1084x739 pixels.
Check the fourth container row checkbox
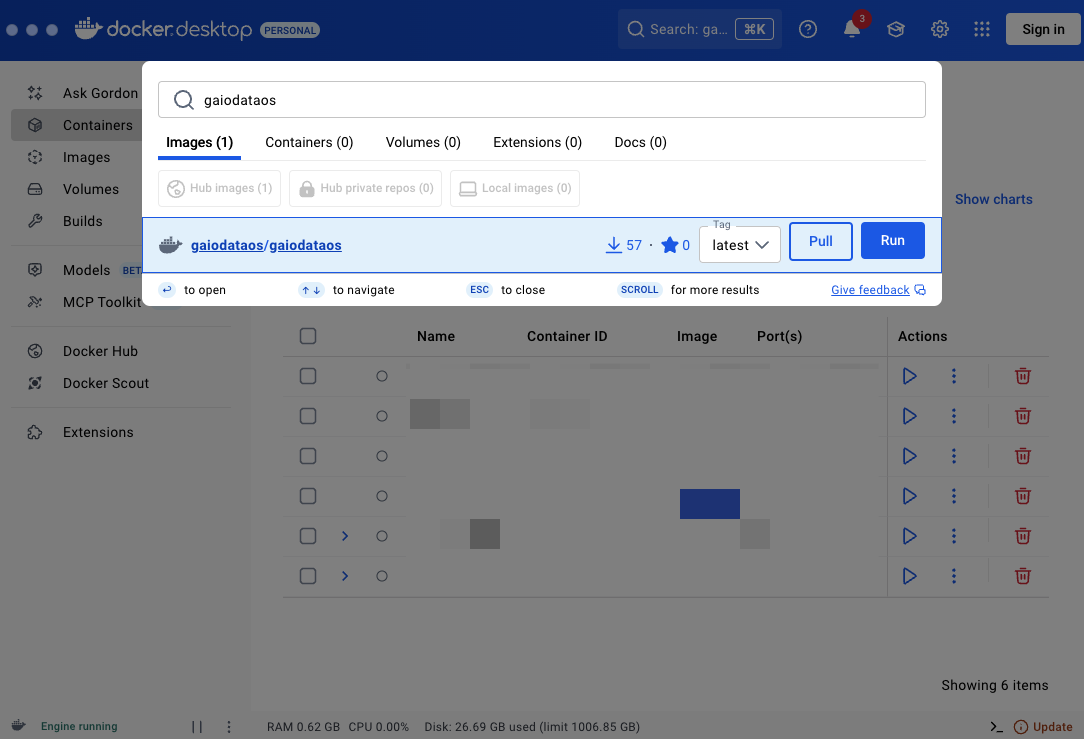click(x=308, y=496)
